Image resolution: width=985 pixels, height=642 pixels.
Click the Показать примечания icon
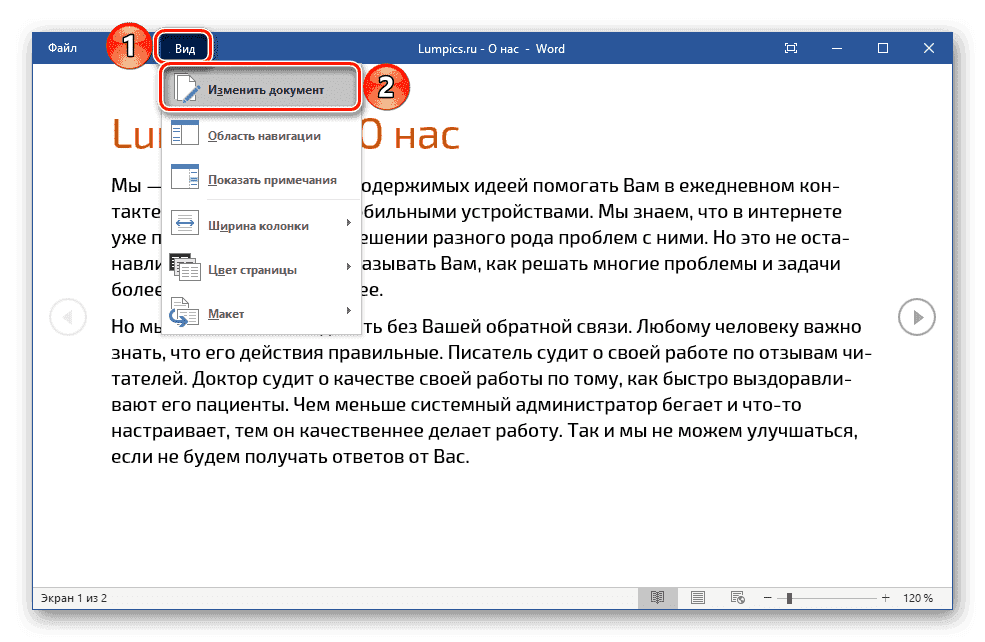(x=185, y=178)
